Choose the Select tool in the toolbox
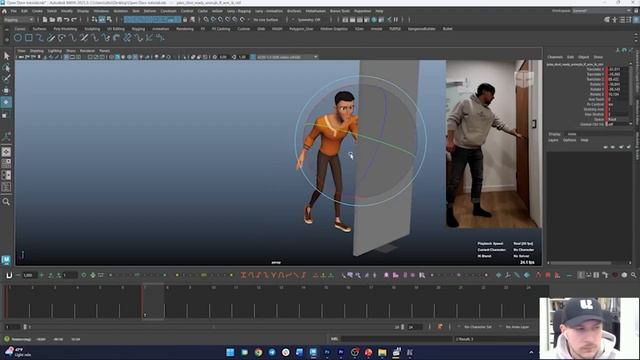The height and width of the screenshot is (360, 640). point(6,56)
